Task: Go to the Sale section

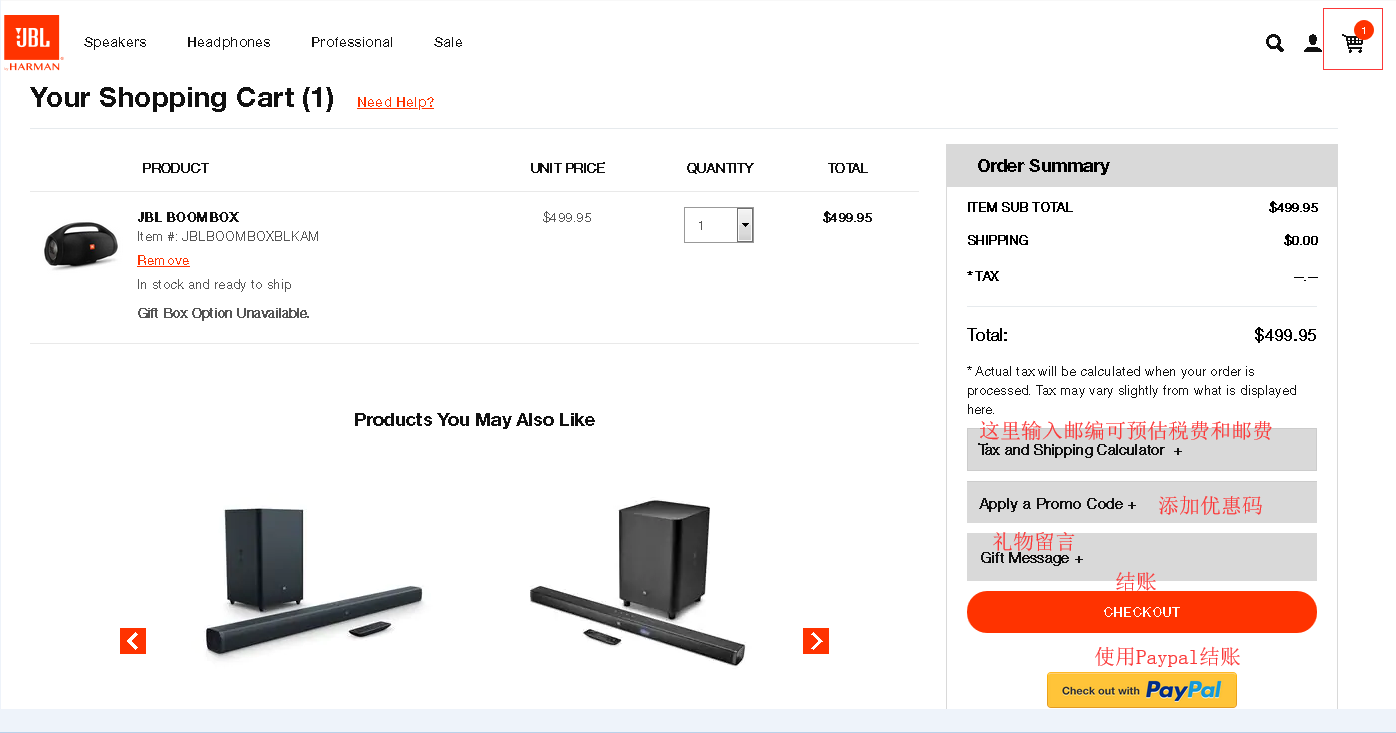Action: [x=448, y=42]
